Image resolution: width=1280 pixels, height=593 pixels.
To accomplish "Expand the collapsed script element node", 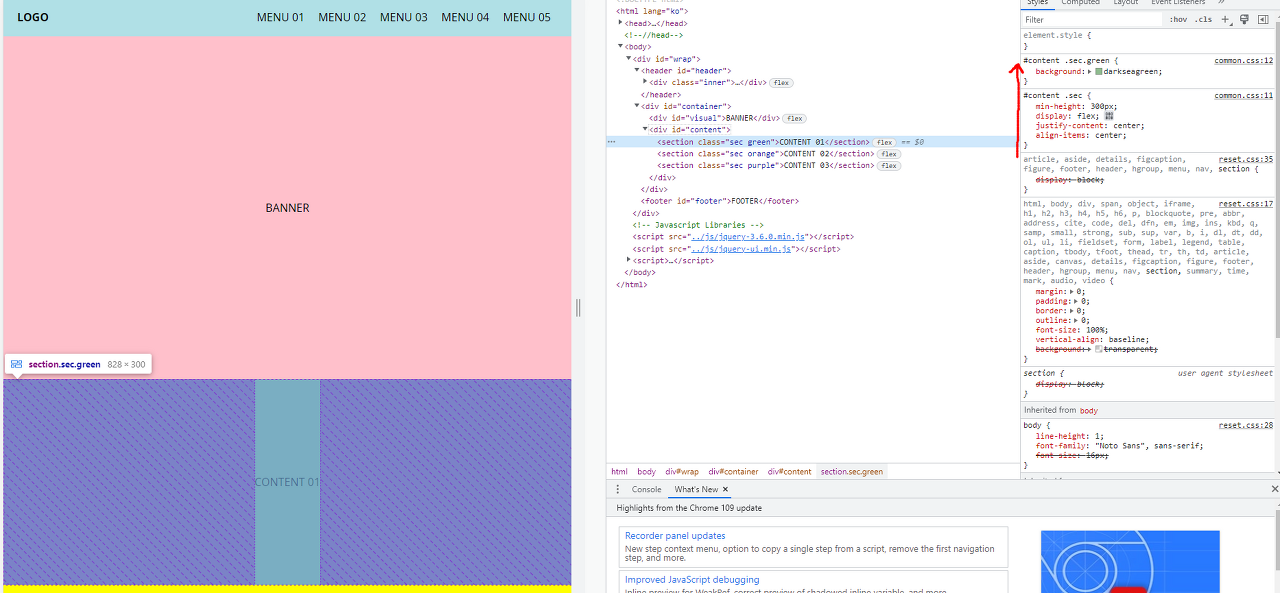I will [x=629, y=260].
